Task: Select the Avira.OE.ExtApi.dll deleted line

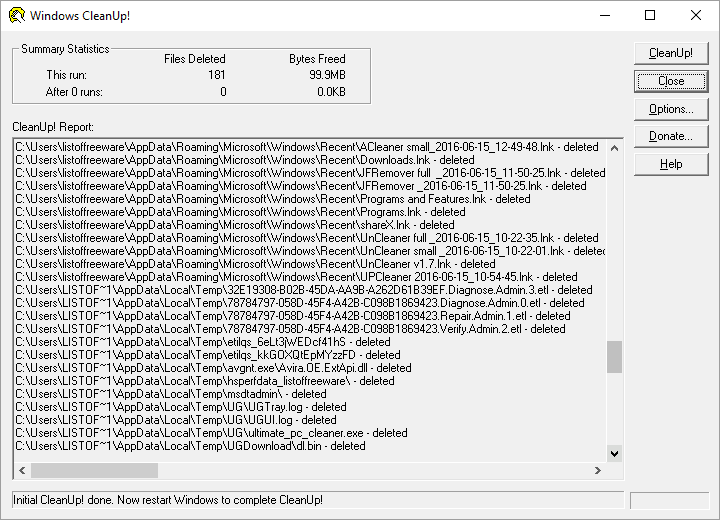Action: (213, 368)
